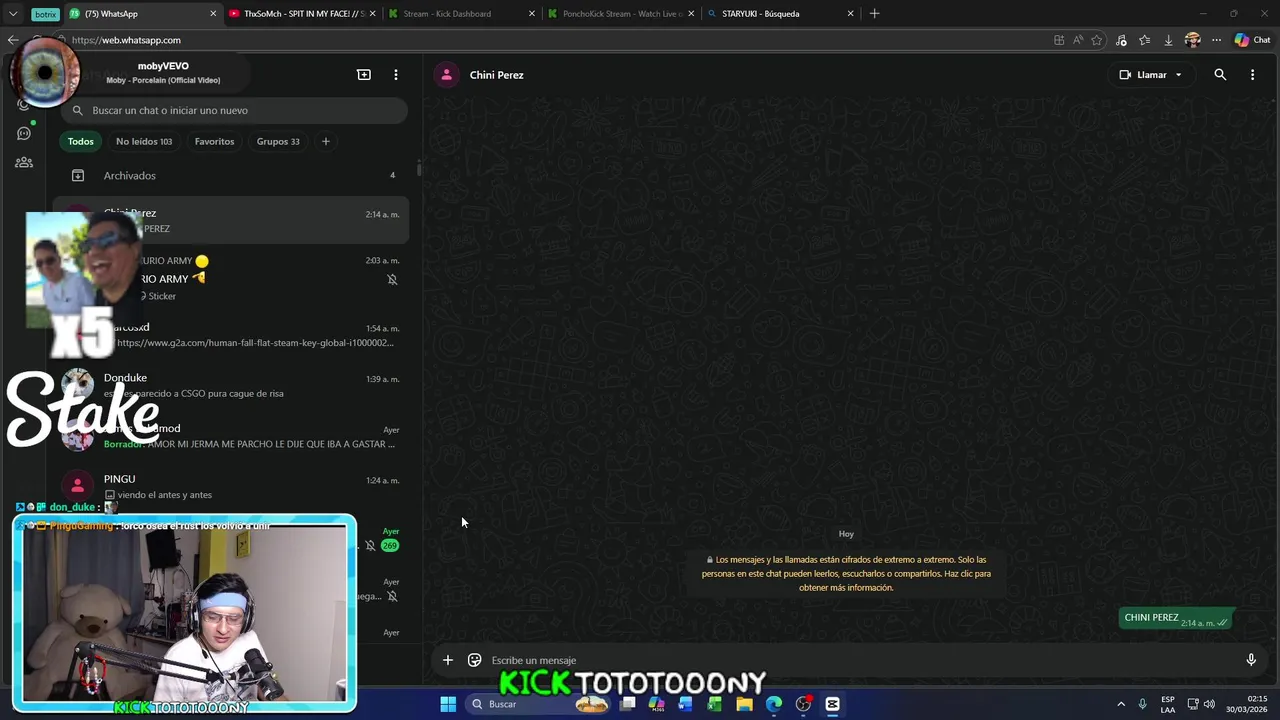The image size is (1280, 720).
Task: Open the browser Favorites list icon
Action: pos(1144,40)
